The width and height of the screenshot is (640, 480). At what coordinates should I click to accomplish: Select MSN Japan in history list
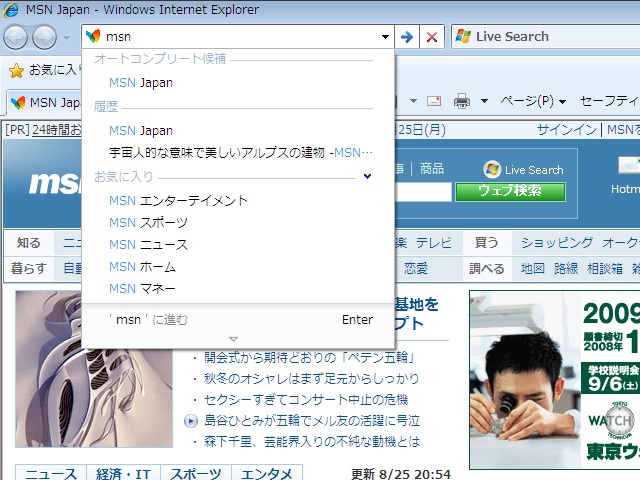click(141, 131)
